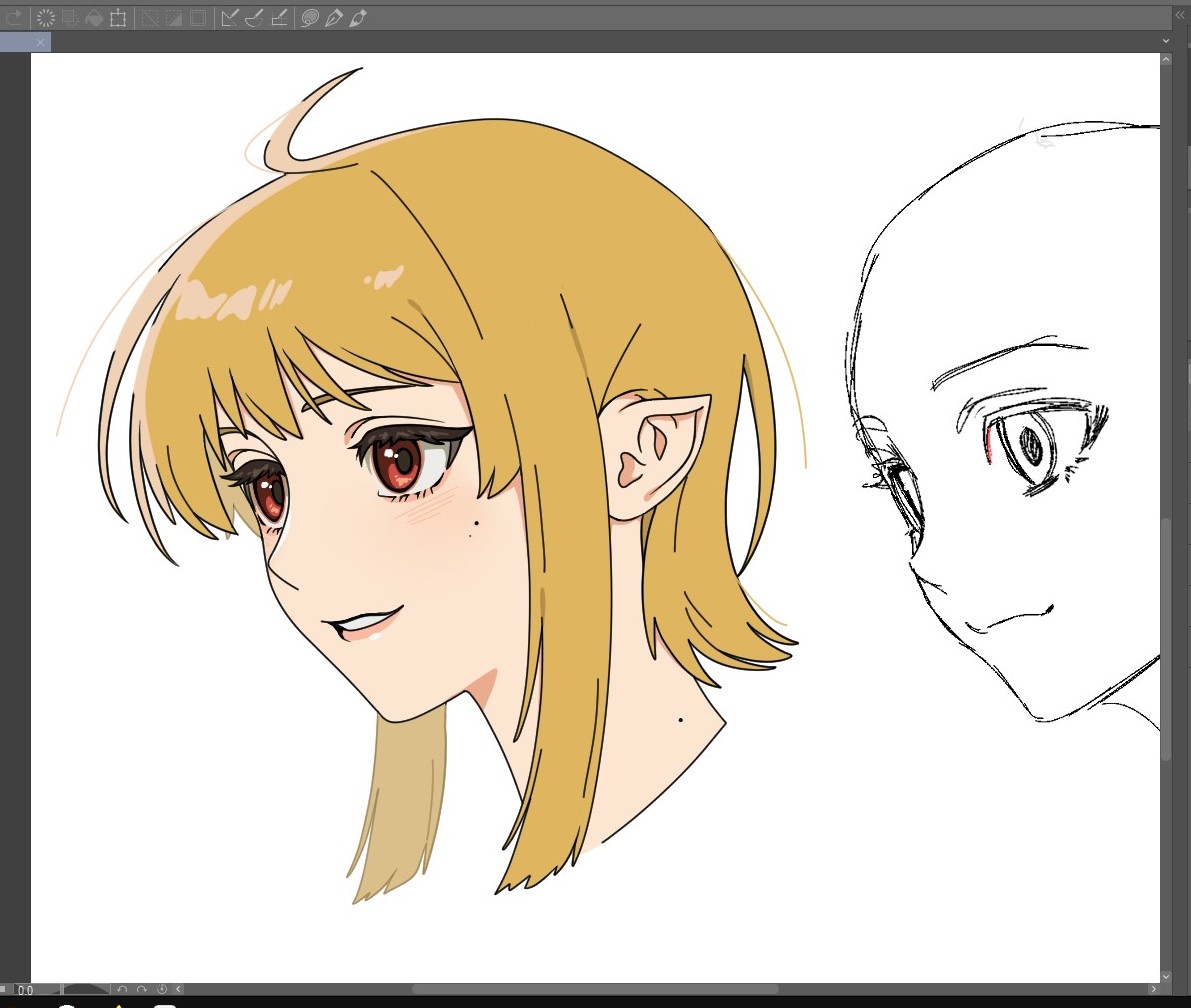This screenshot has height=1008, width=1191.
Task: Collapse the right palette dock with double chevron
Action: click(1179, 15)
